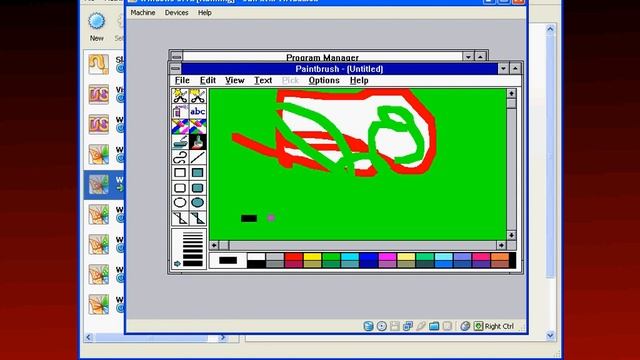Select the Brush tool

pyautogui.click(x=198, y=142)
